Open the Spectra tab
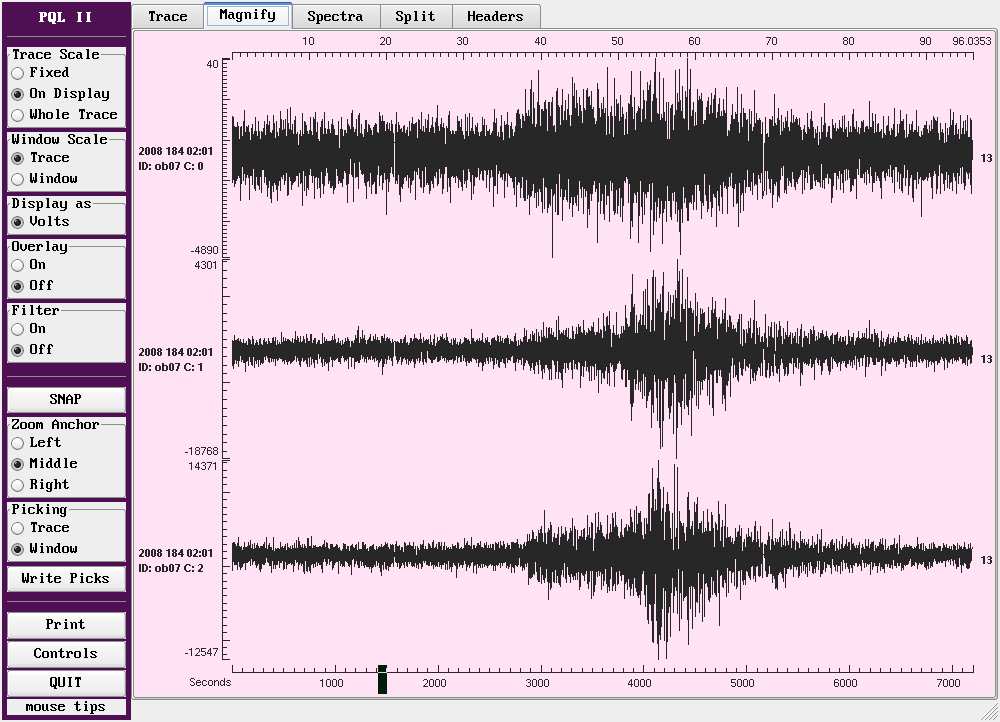The image size is (1000, 722). tap(335, 16)
